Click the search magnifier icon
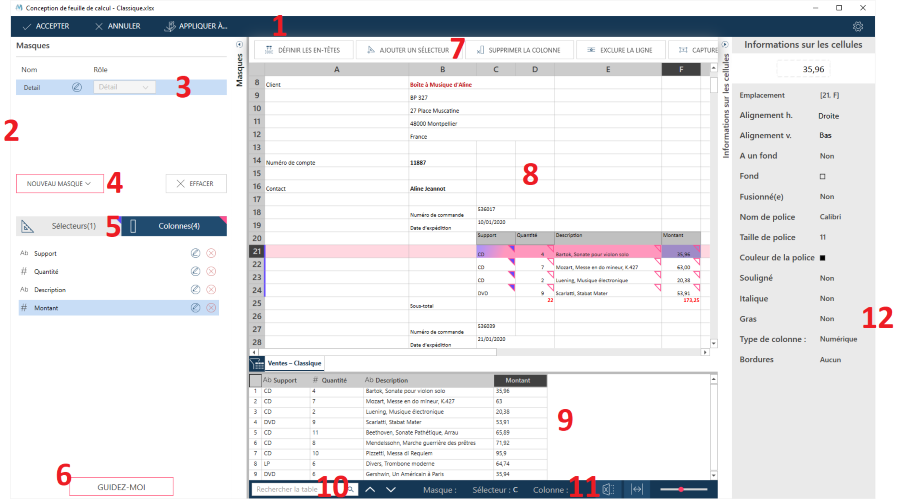Image resolution: width=900 pixels, height=499 pixels. tap(351, 489)
